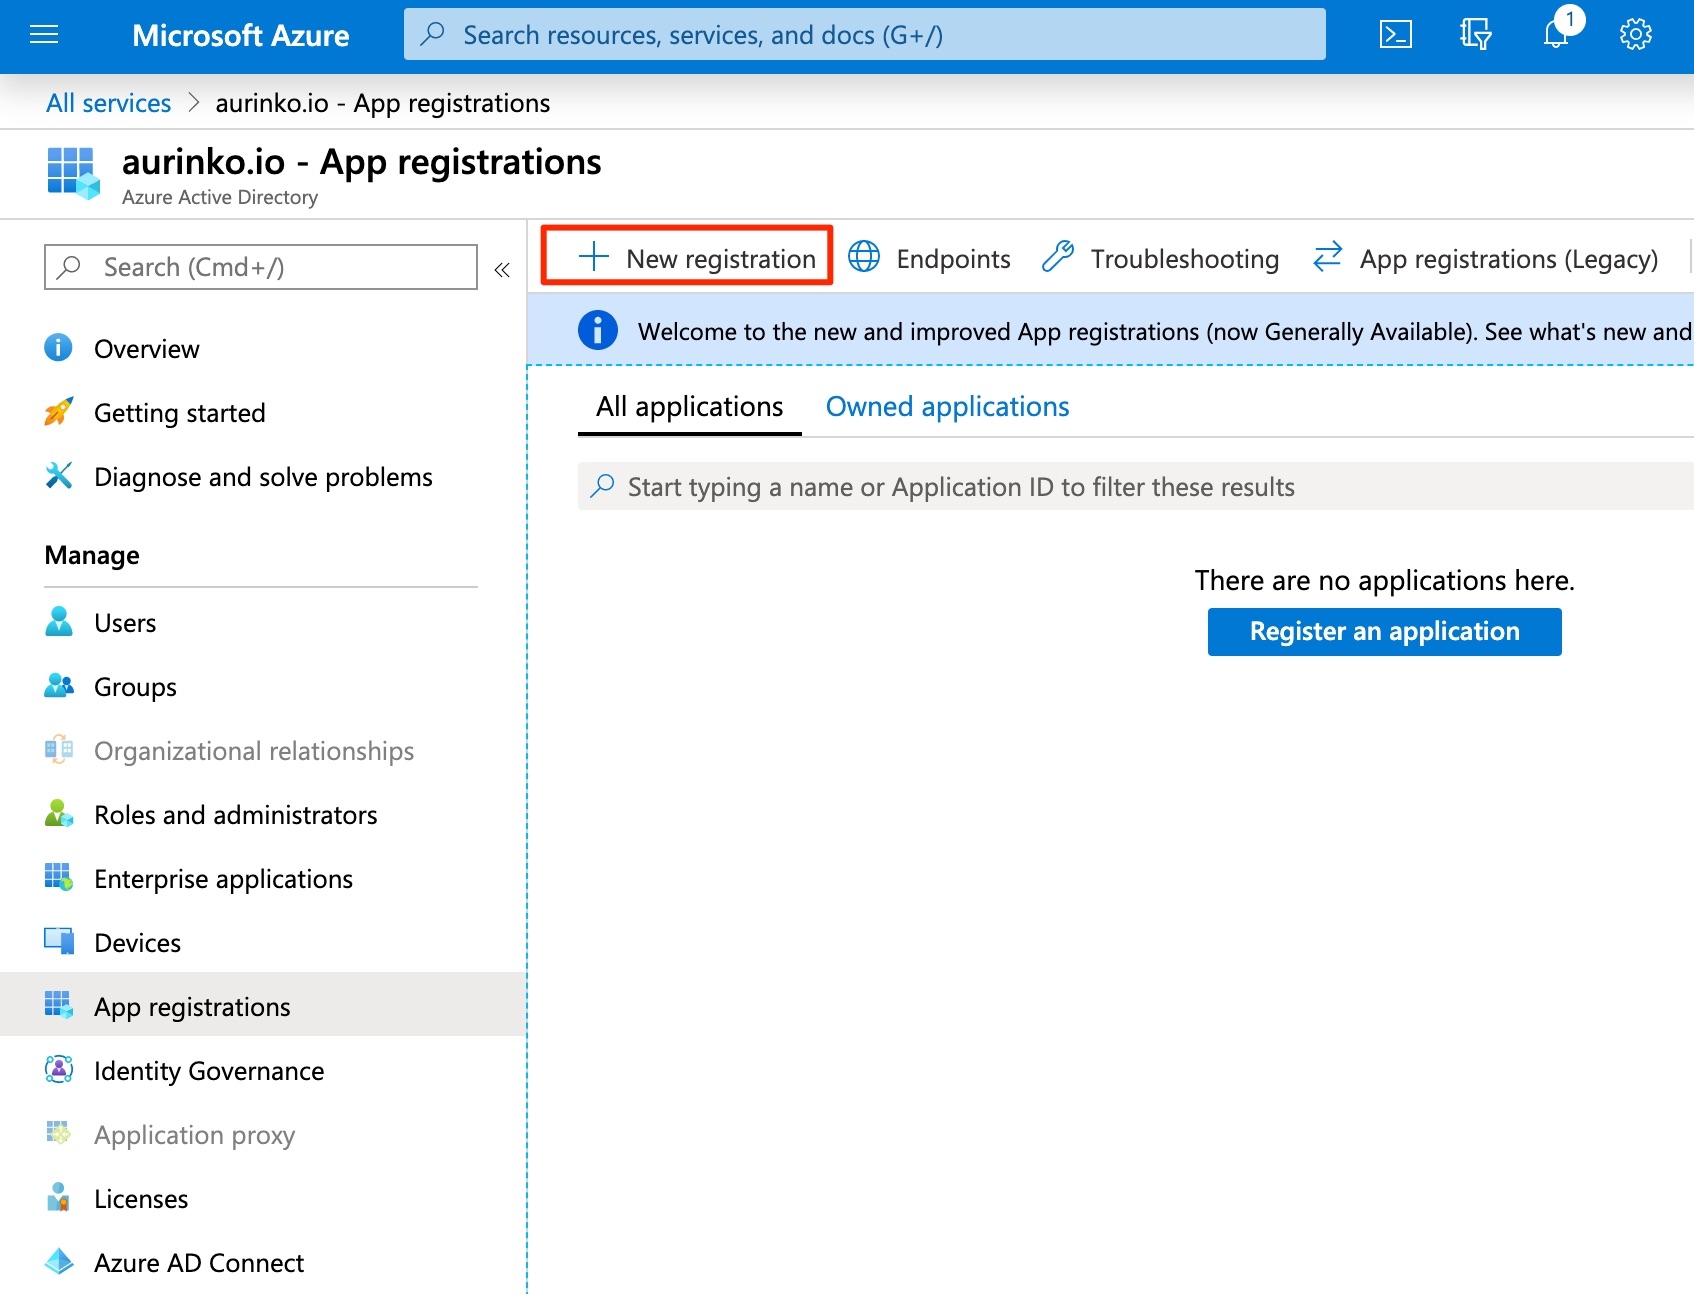Collapse the sidebar with double chevron
The width and height of the screenshot is (1694, 1294).
502,269
